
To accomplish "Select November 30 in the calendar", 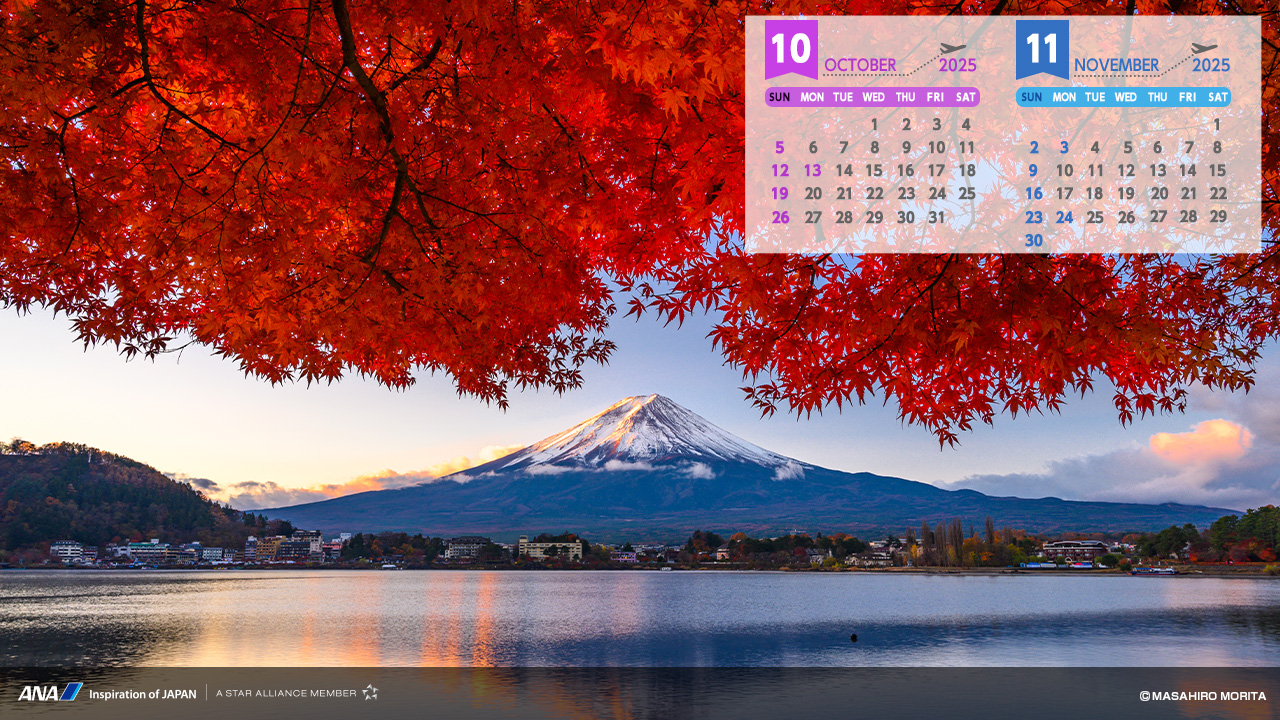I will tap(1033, 240).
